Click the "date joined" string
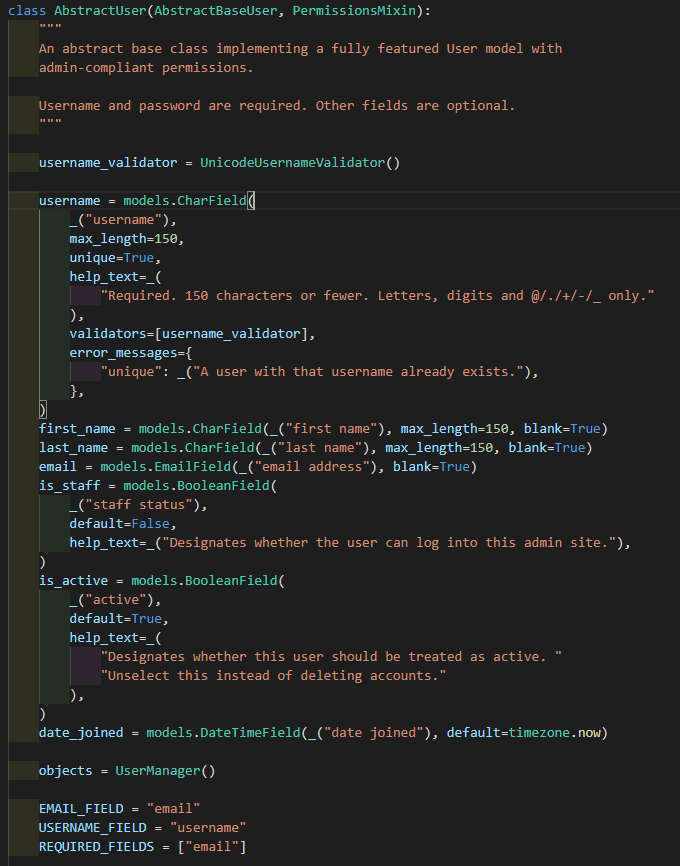 click(x=374, y=732)
